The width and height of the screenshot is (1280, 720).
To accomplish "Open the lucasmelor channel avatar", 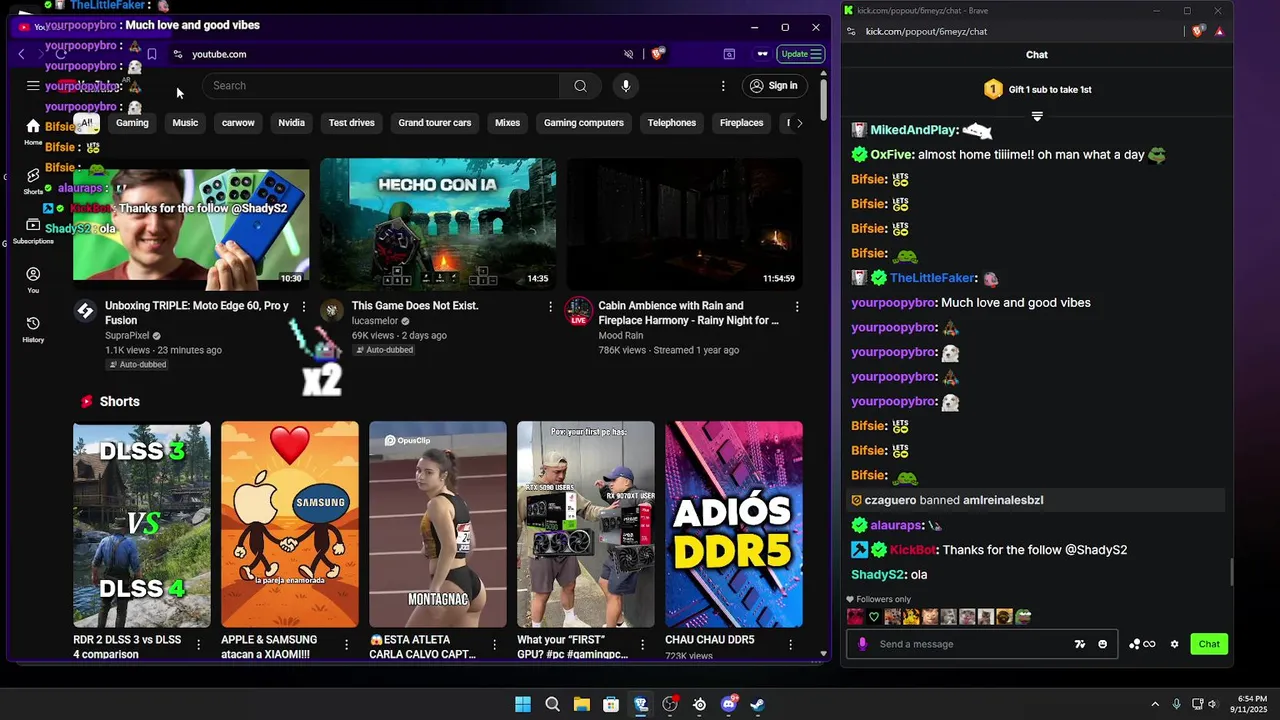I will click(332, 310).
